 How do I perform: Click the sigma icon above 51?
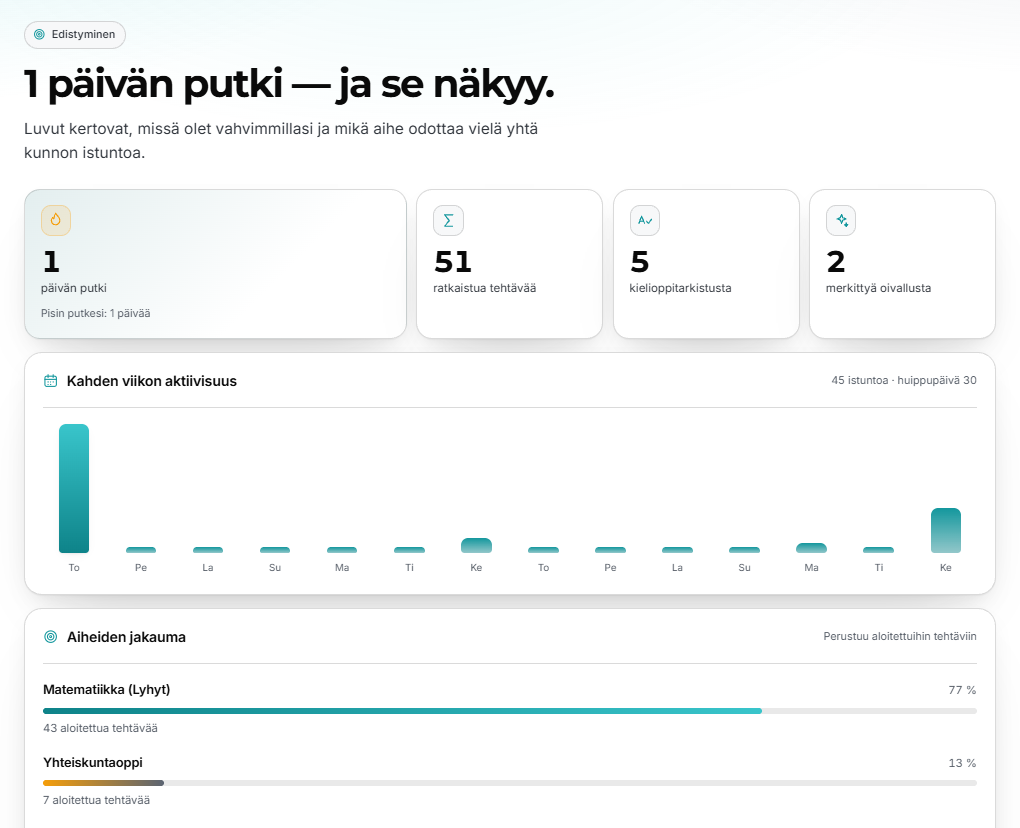(448, 220)
